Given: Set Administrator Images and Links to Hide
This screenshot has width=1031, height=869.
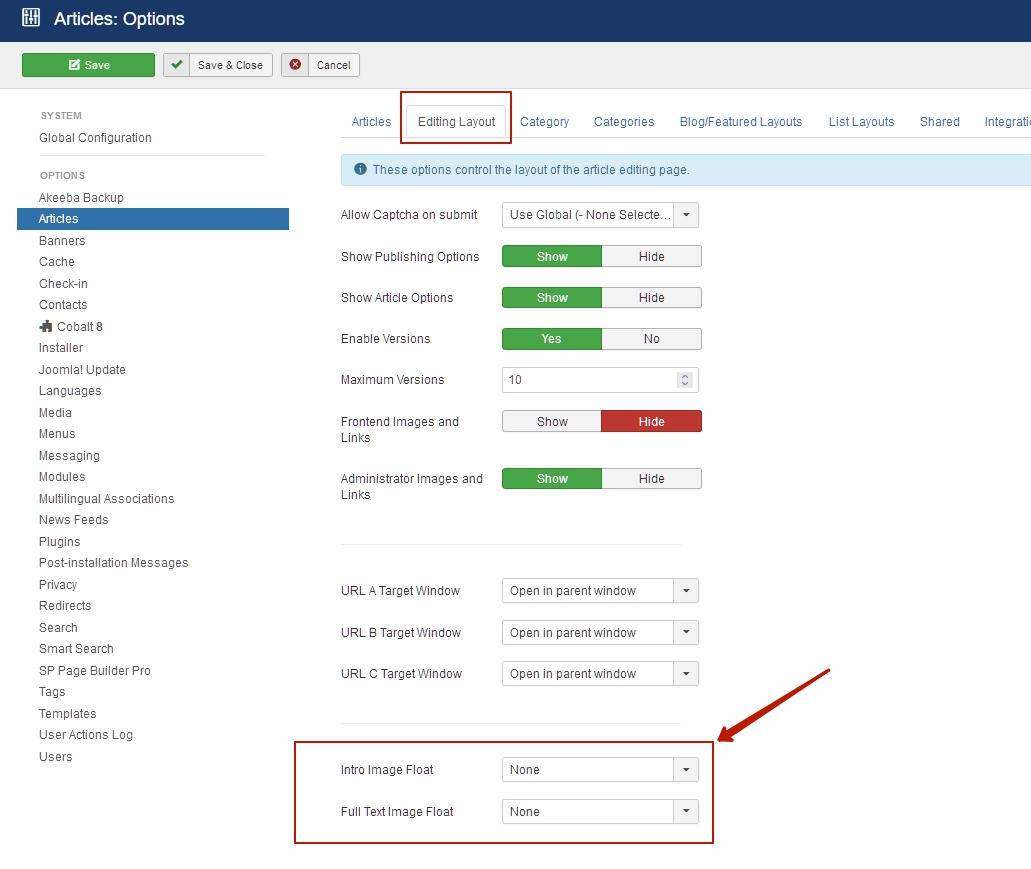Looking at the screenshot, I should click(651, 479).
